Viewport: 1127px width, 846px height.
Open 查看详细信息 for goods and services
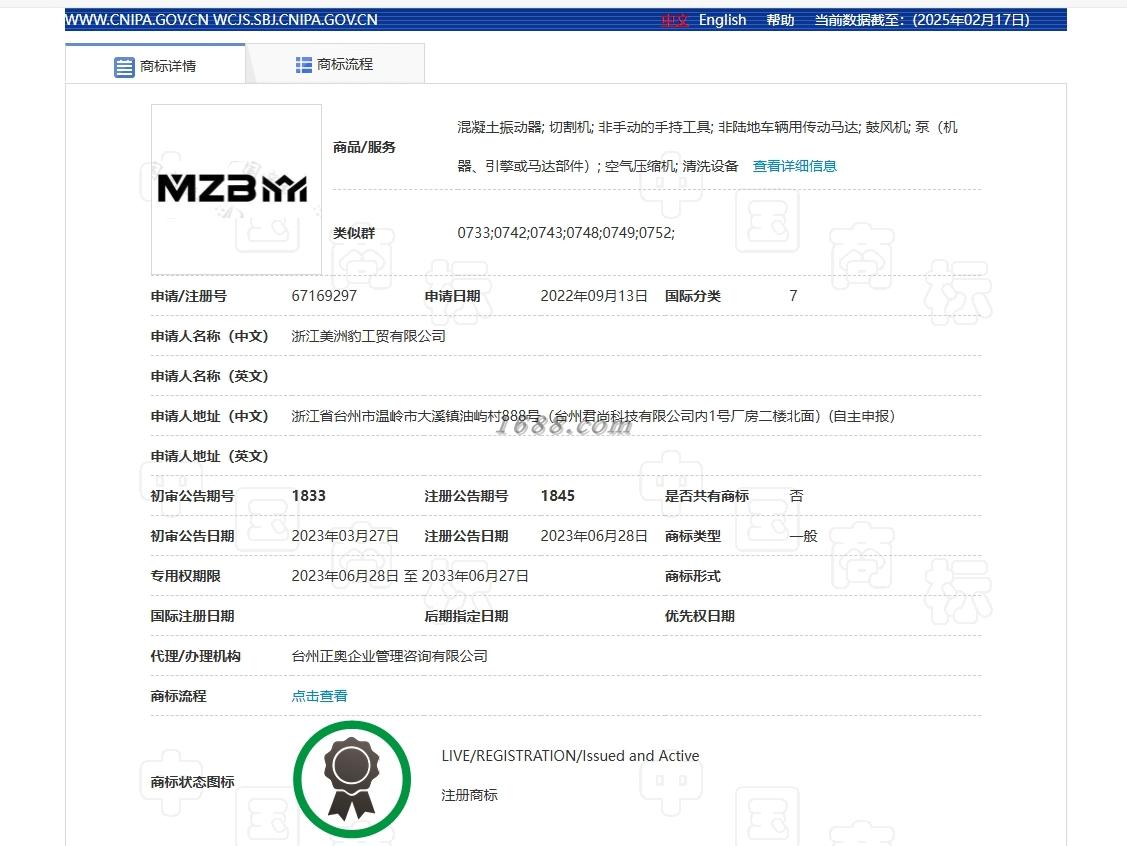pos(794,166)
